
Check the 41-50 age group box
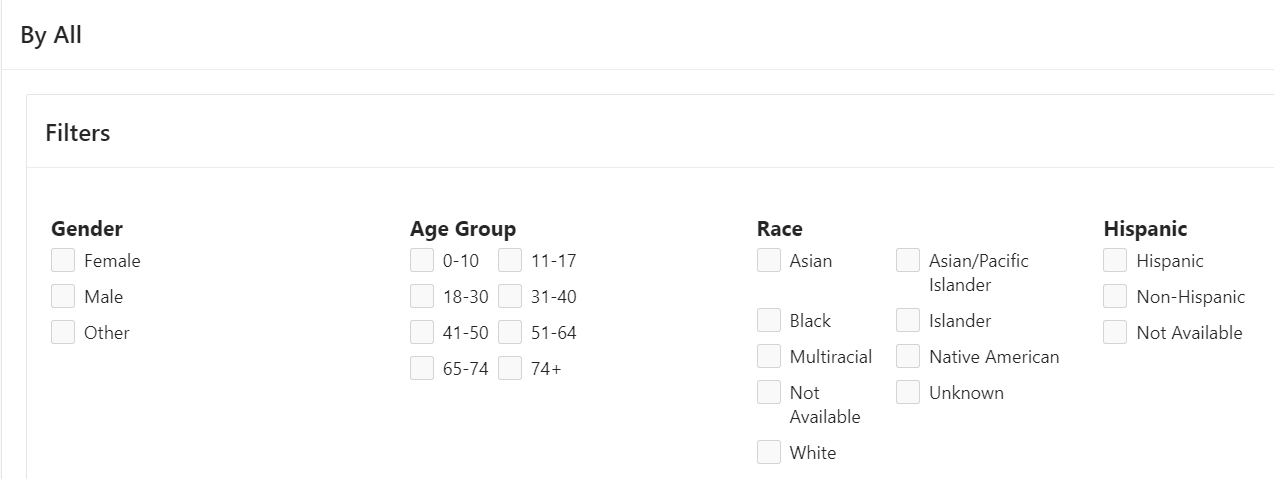tap(422, 333)
